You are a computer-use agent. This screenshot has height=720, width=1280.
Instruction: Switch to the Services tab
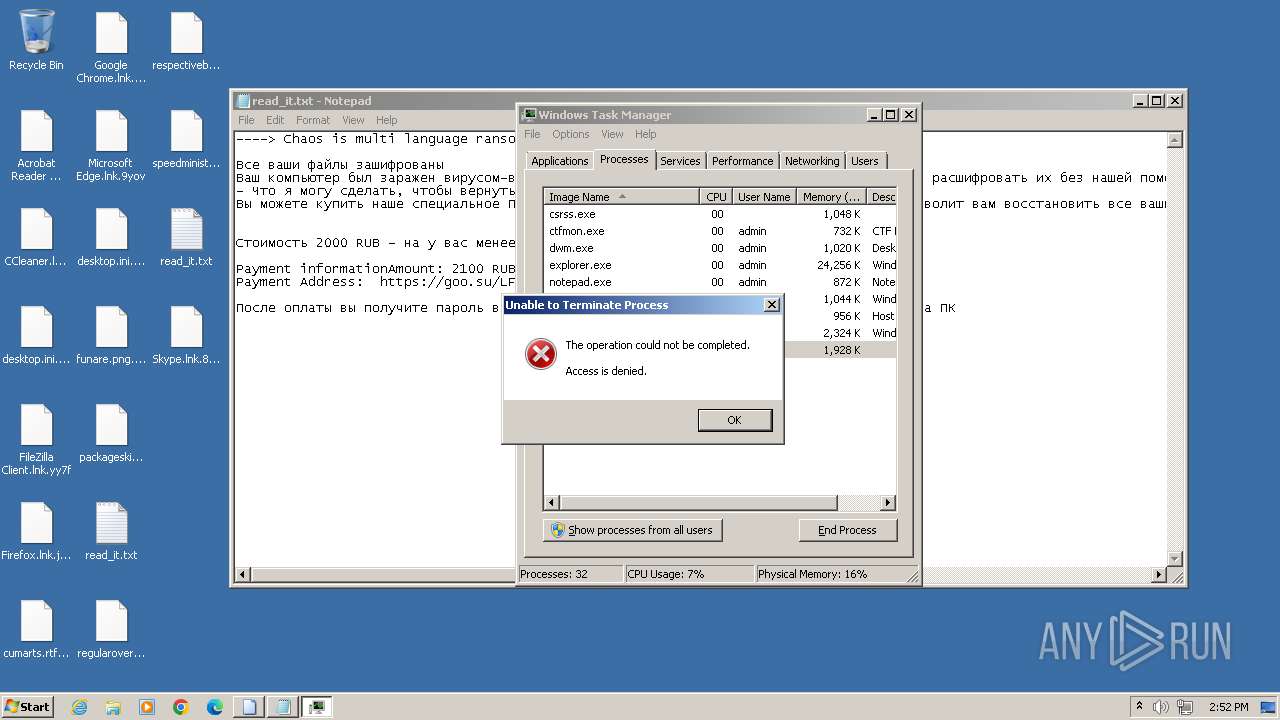(680, 161)
